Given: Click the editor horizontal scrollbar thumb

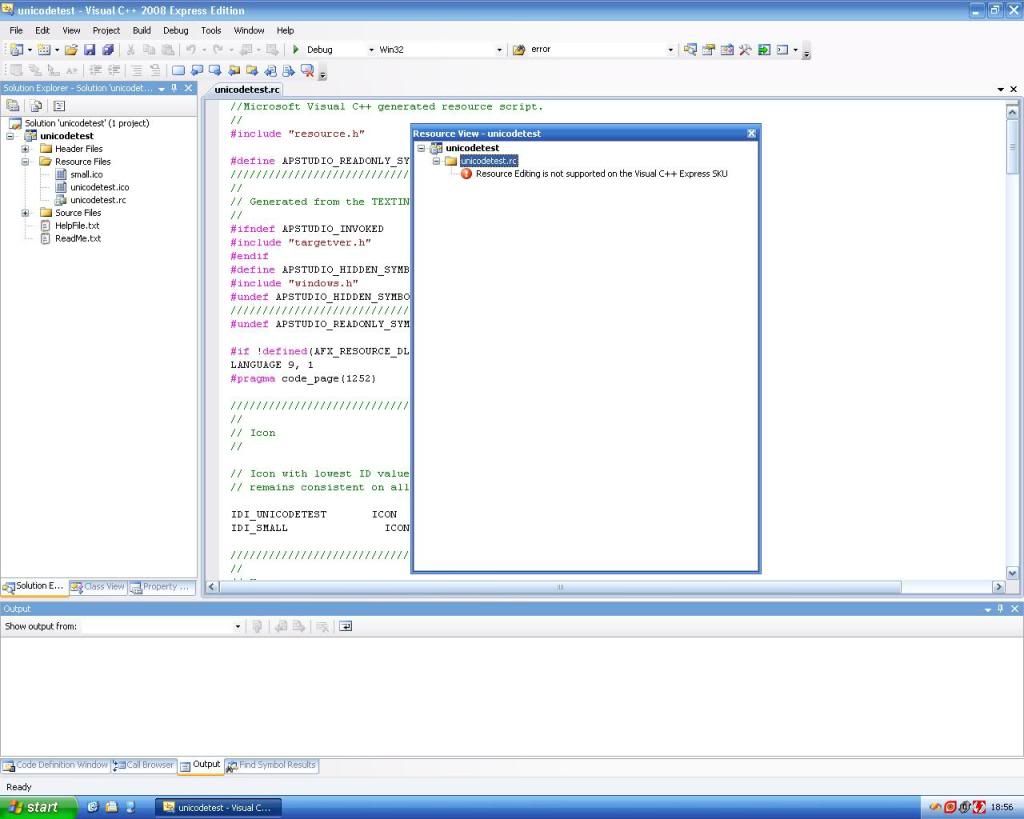Looking at the screenshot, I should tap(560, 587).
